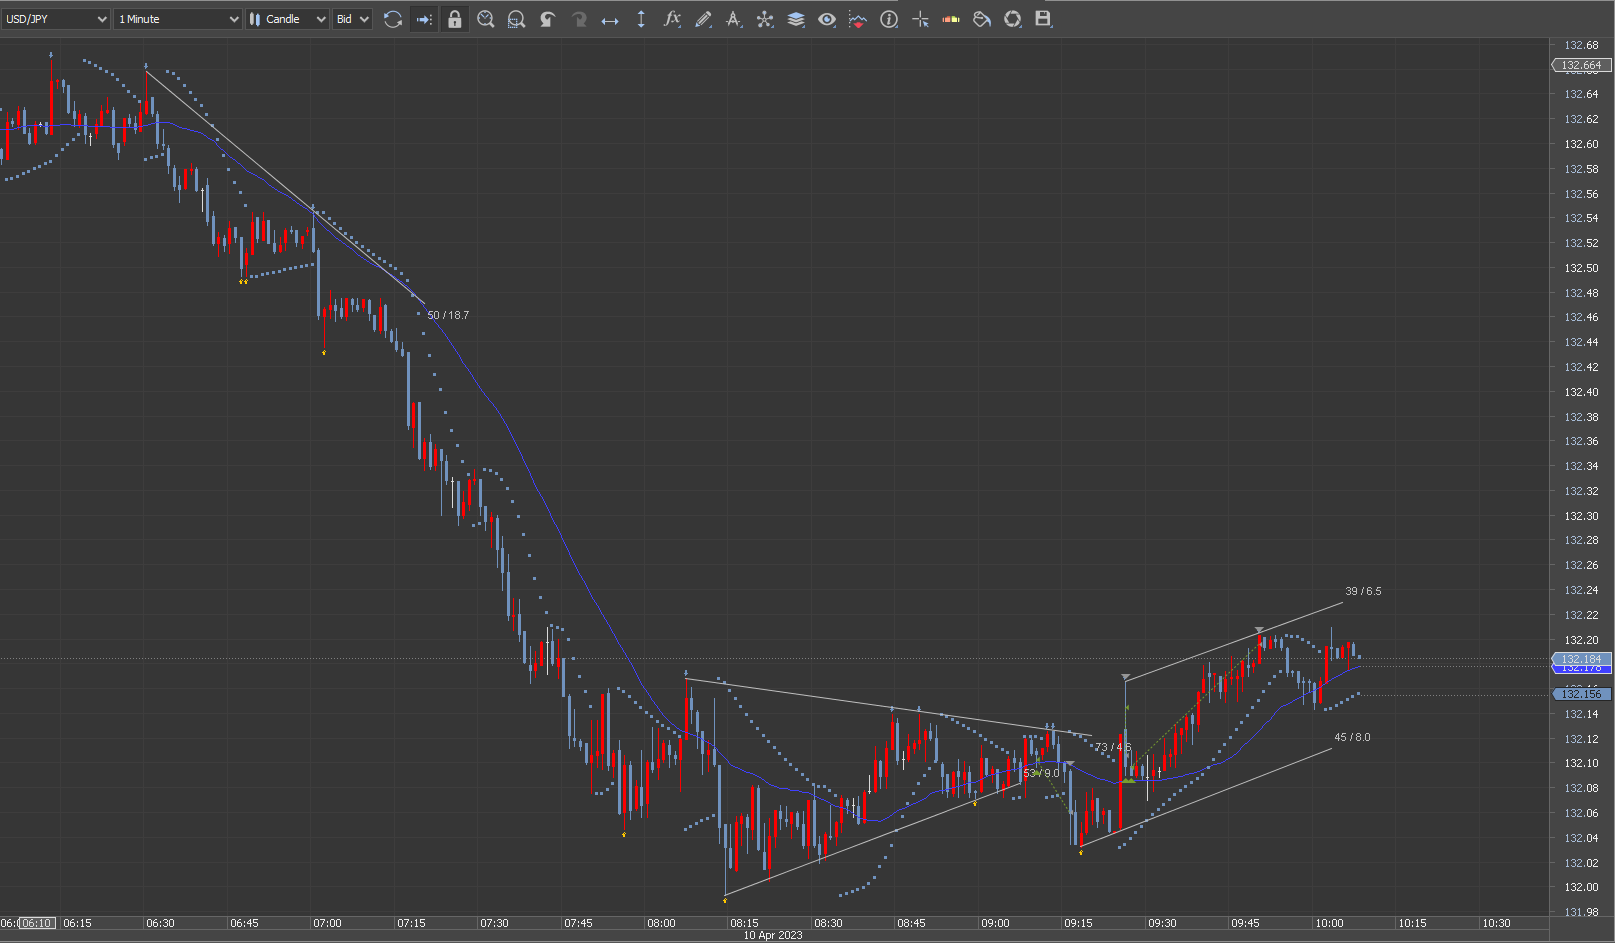Open the fx indicators menu
Viewport: 1615px width, 943px height.
tap(672, 19)
